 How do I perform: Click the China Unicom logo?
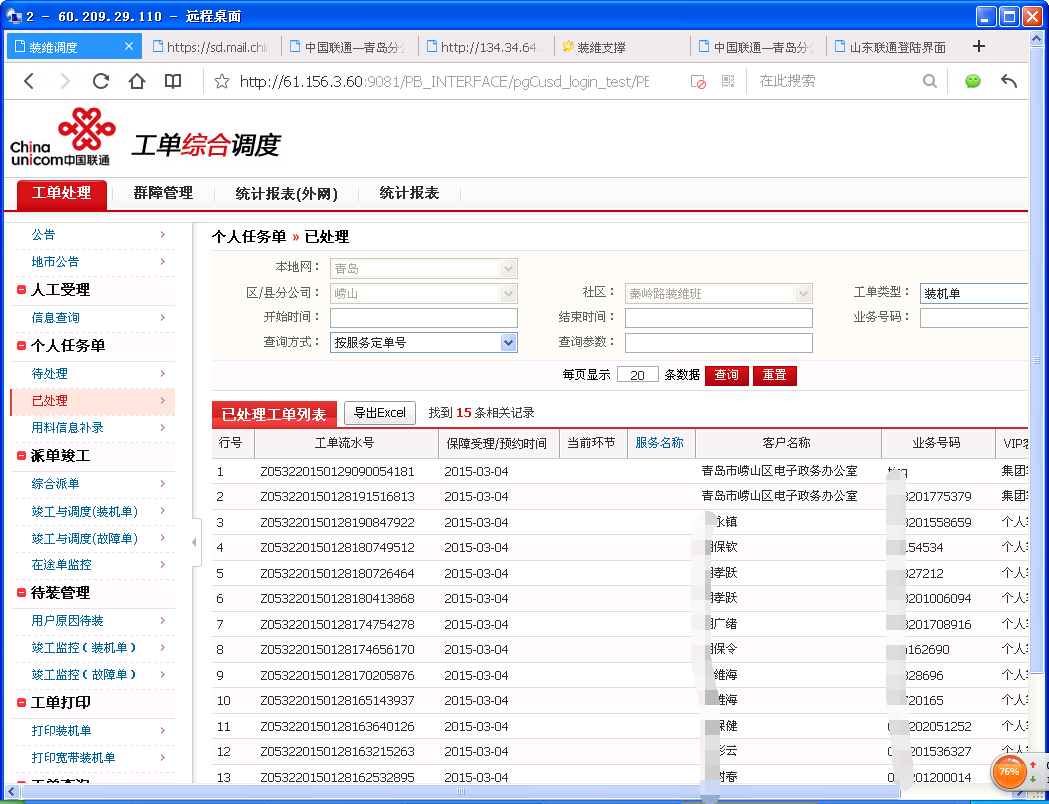(63, 136)
